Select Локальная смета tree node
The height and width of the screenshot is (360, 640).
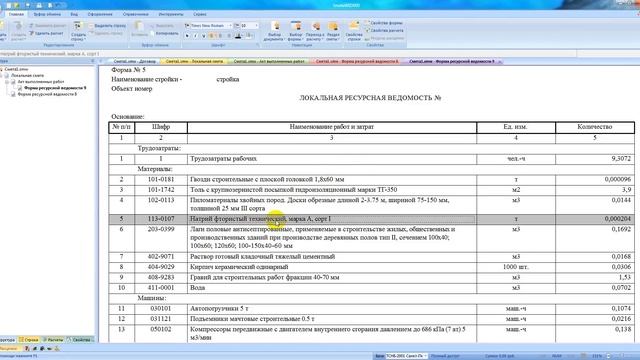coord(27,76)
